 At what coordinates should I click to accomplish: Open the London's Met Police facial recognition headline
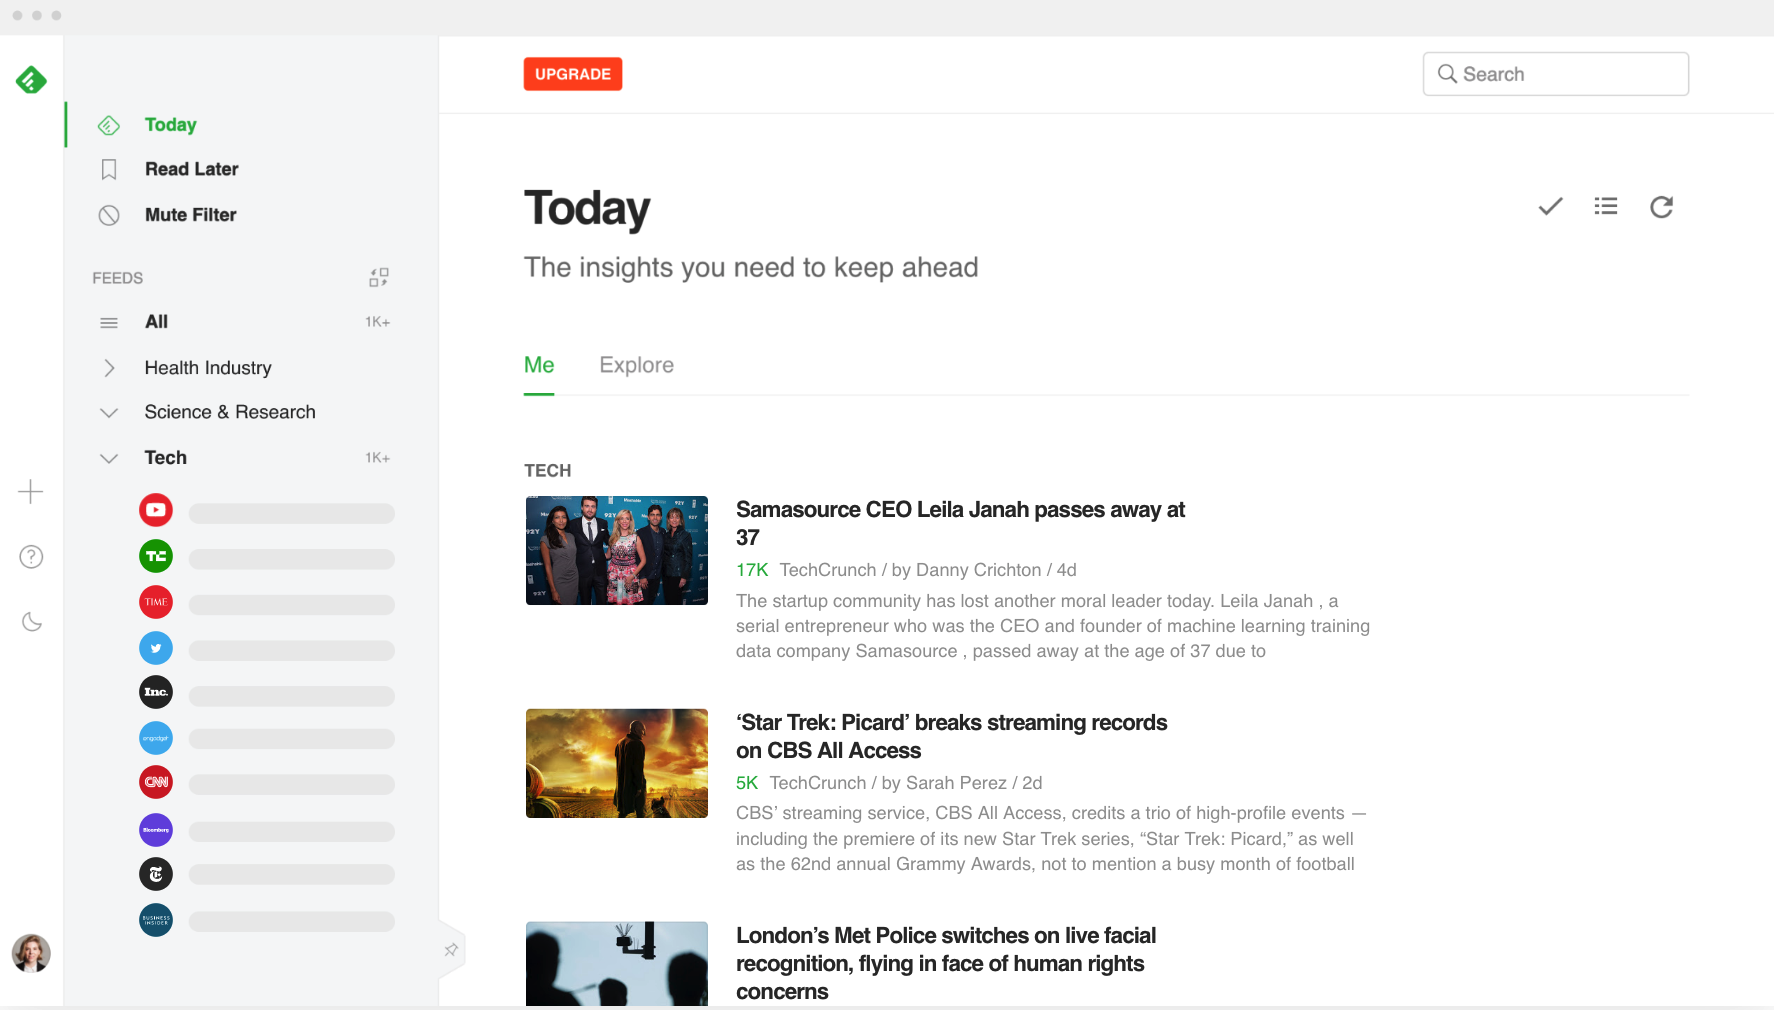(946, 963)
